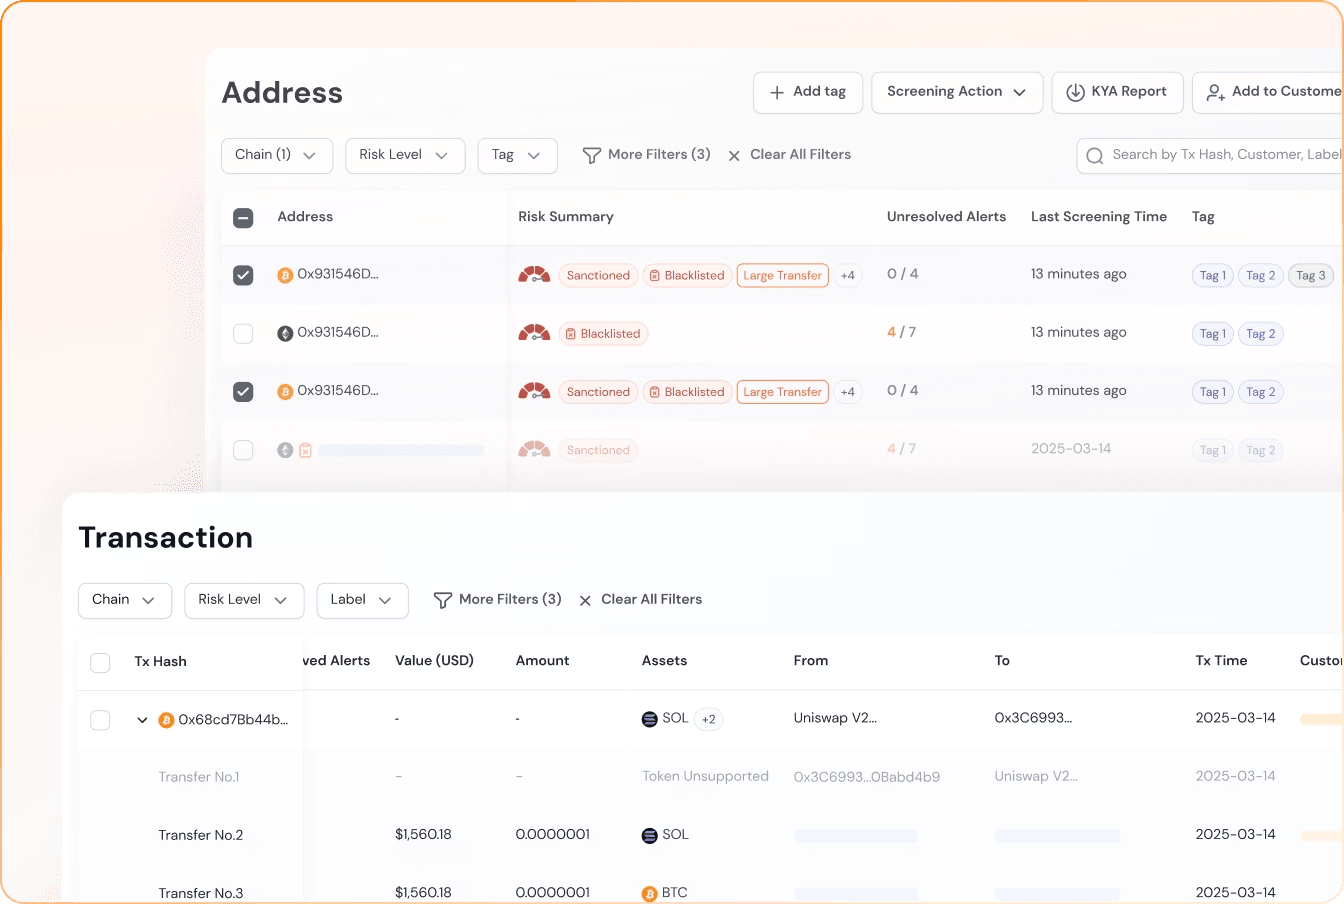The image size is (1344, 904).
Task: Click the Bitcoin icon beside first address
Action: [285, 275]
